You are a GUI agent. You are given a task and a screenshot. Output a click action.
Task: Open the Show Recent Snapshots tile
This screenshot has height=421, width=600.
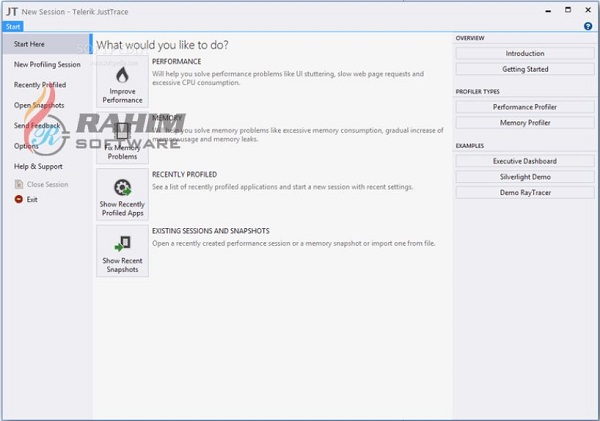[122, 251]
